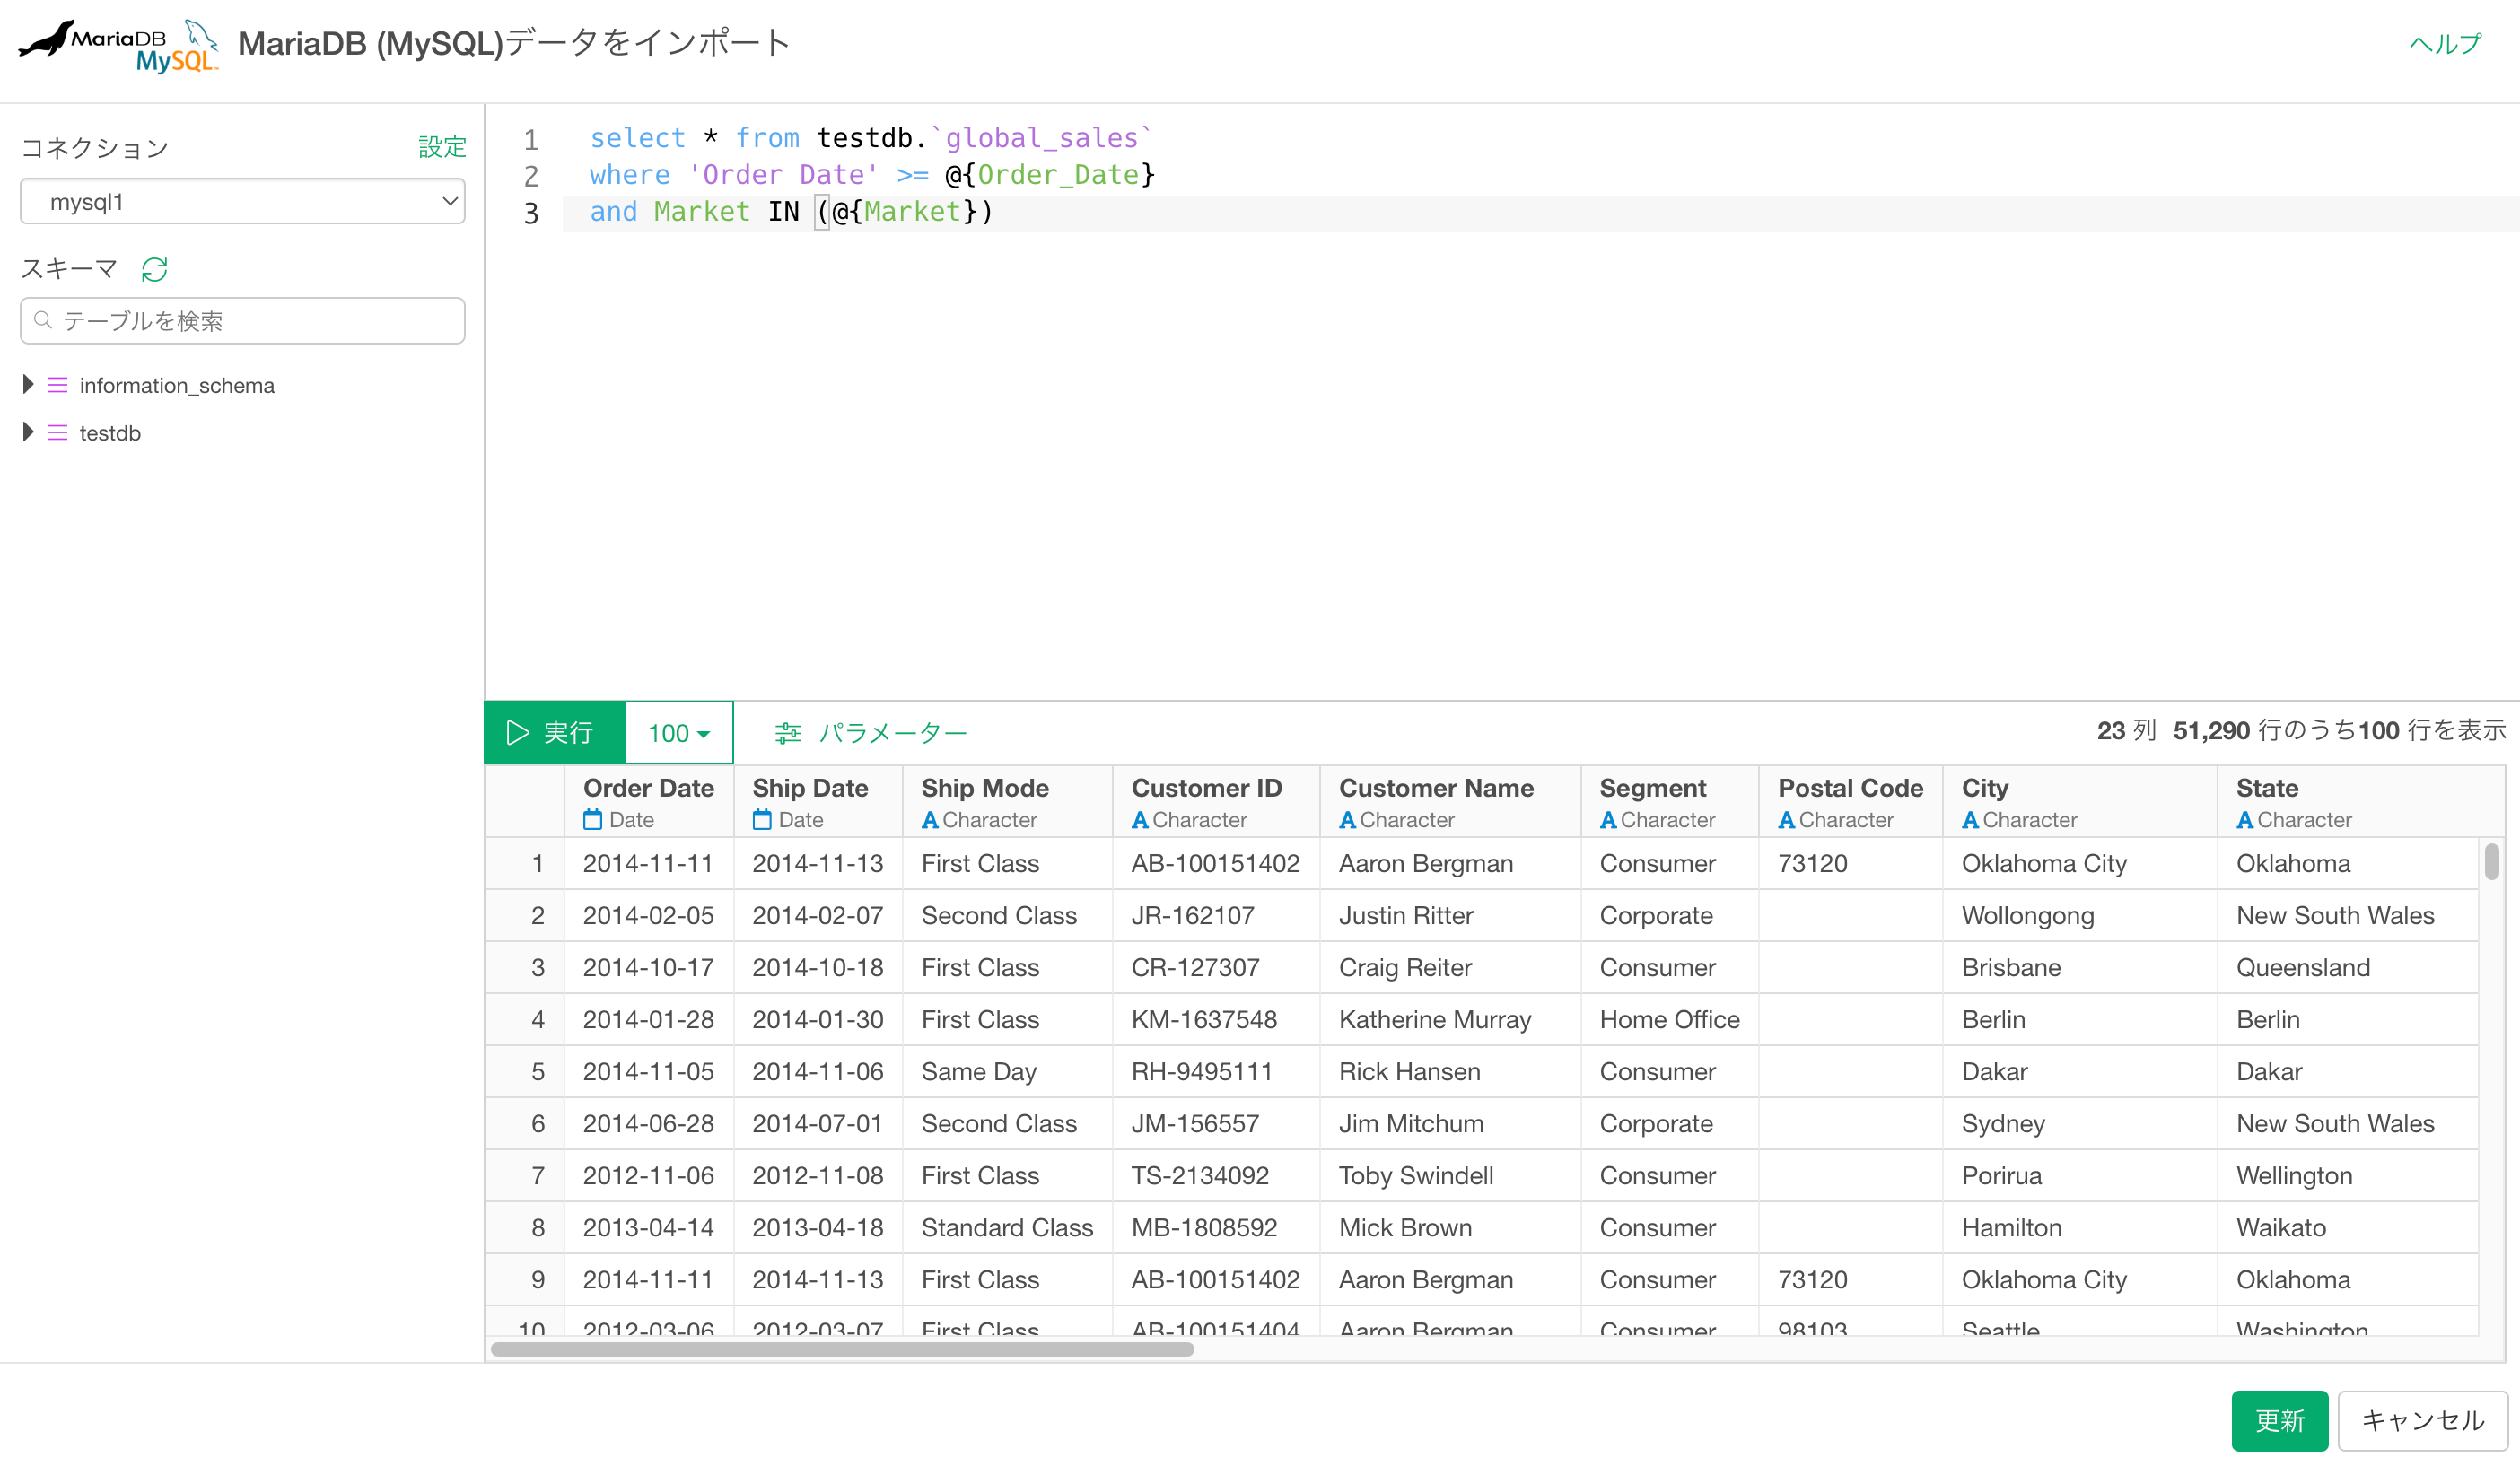This screenshot has height=1466, width=2520.
Task: Click the Ship Mode column header
Action: [x=1007, y=801]
